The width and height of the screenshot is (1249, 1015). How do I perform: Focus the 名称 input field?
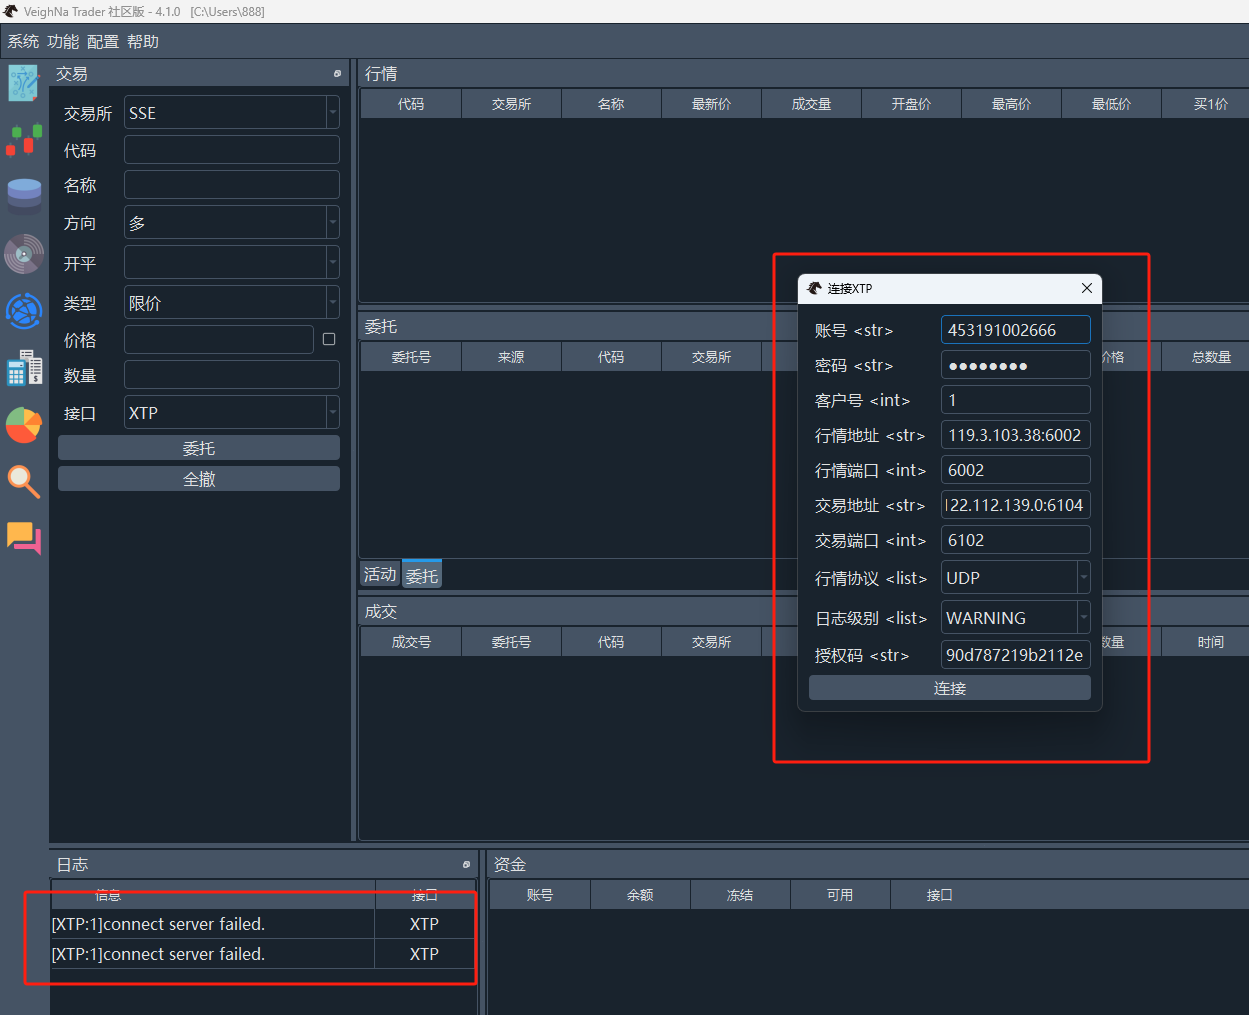coord(232,185)
